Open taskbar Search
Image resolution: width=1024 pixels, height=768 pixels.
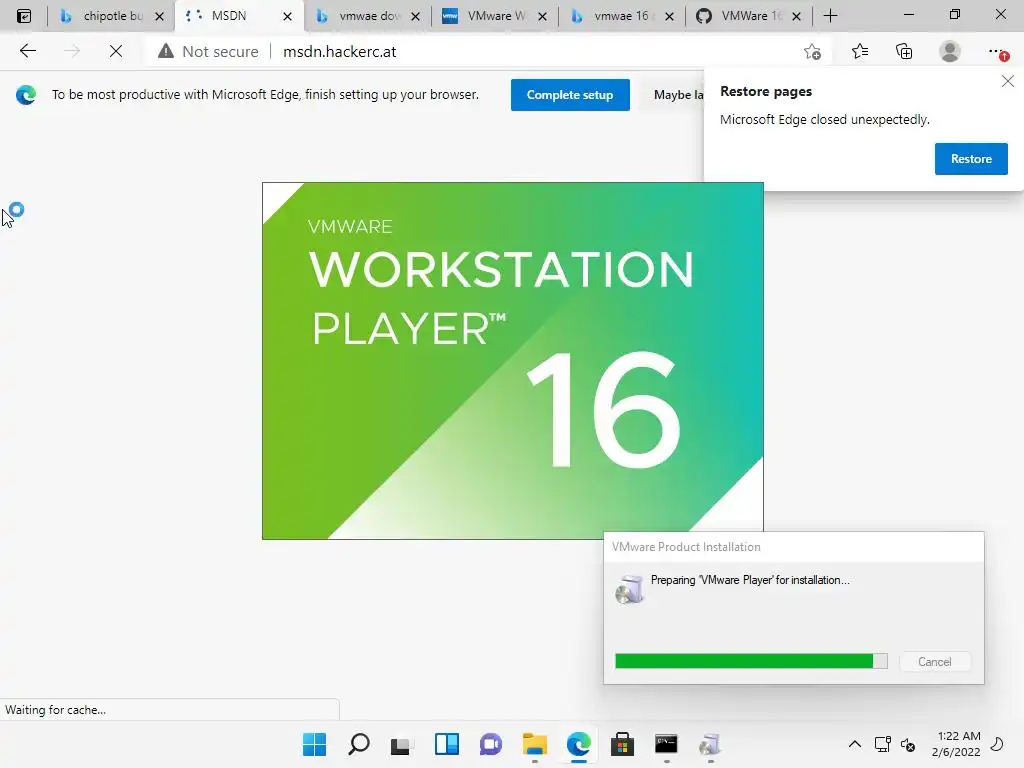coord(359,744)
